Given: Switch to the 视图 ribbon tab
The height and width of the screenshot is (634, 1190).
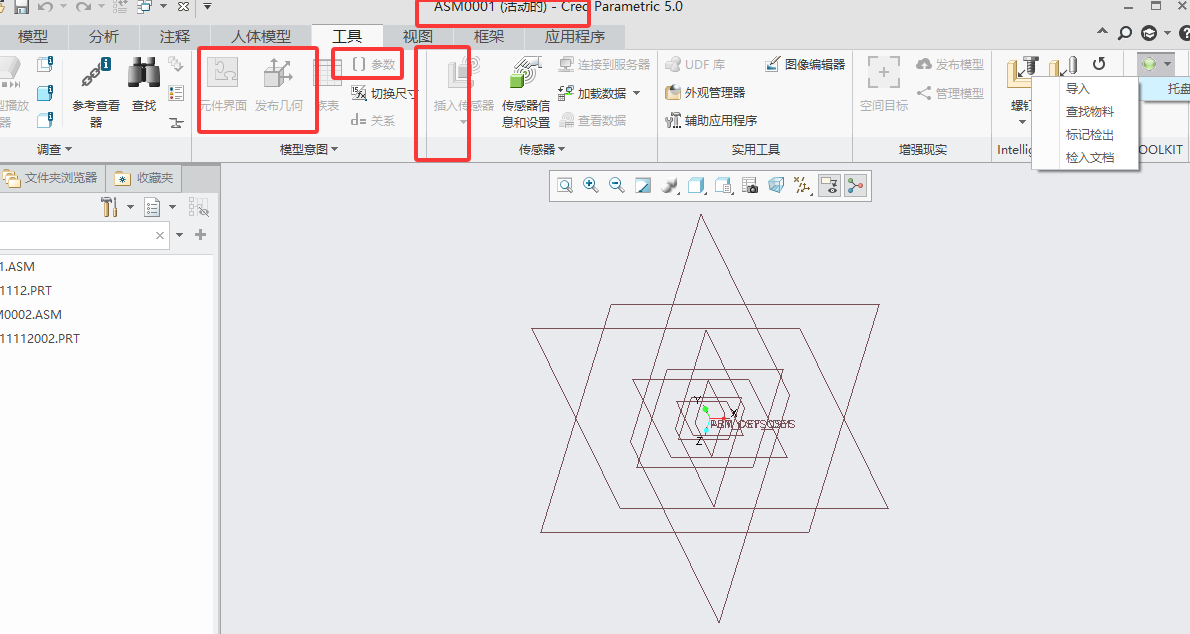Looking at the screenshot, I should point(417,36).
